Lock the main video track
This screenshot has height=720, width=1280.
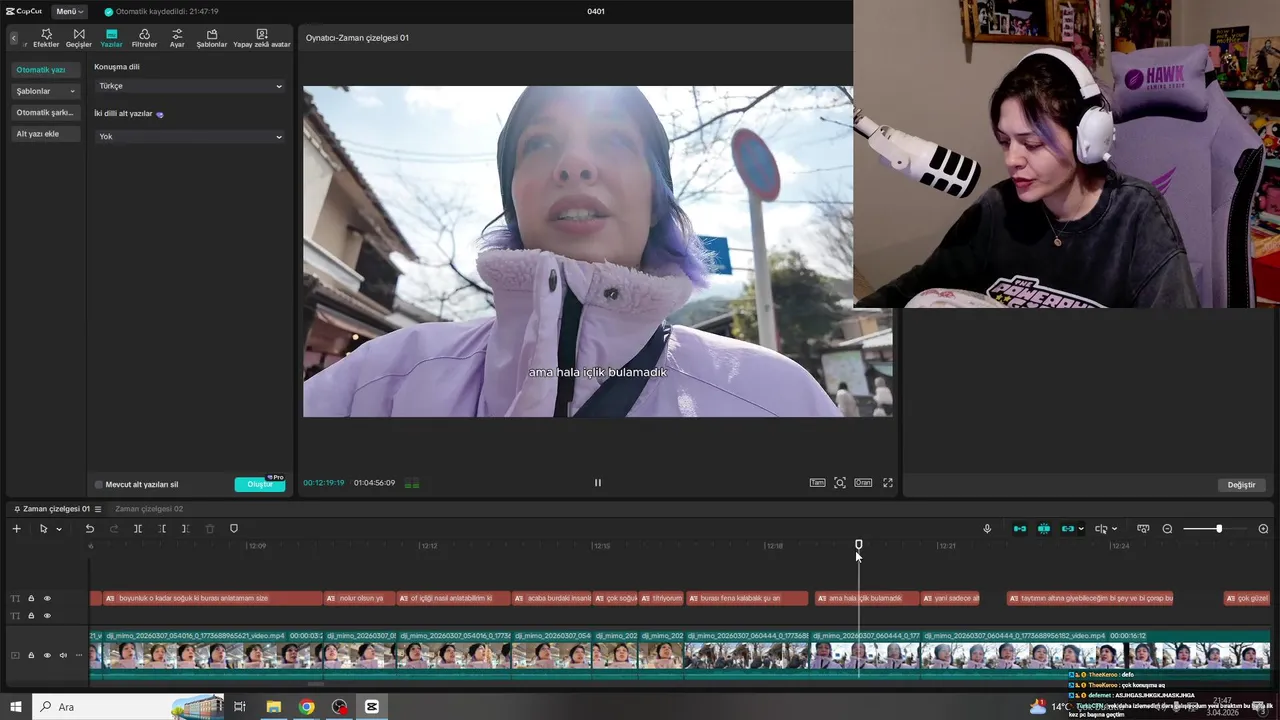point(31,656)
